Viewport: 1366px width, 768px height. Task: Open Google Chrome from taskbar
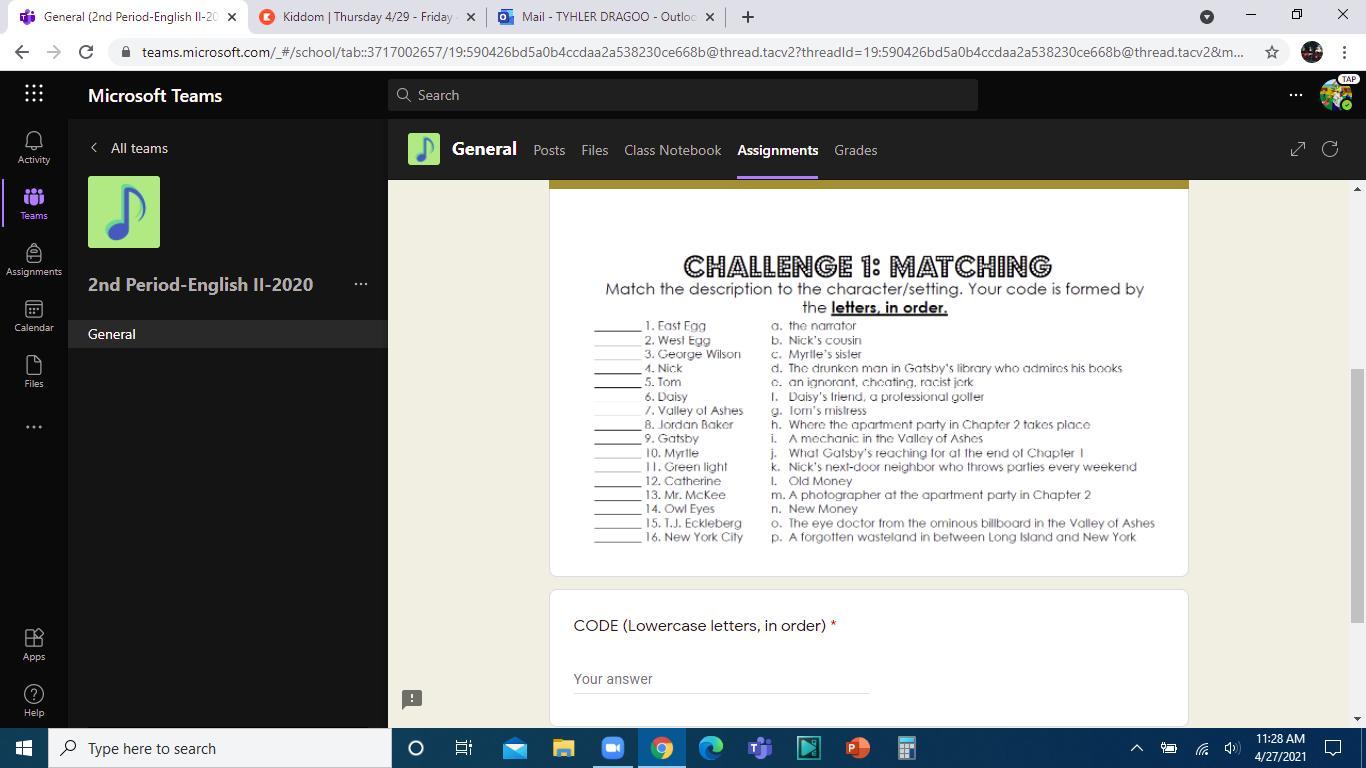pyautogui.click(x=662, y=748)
